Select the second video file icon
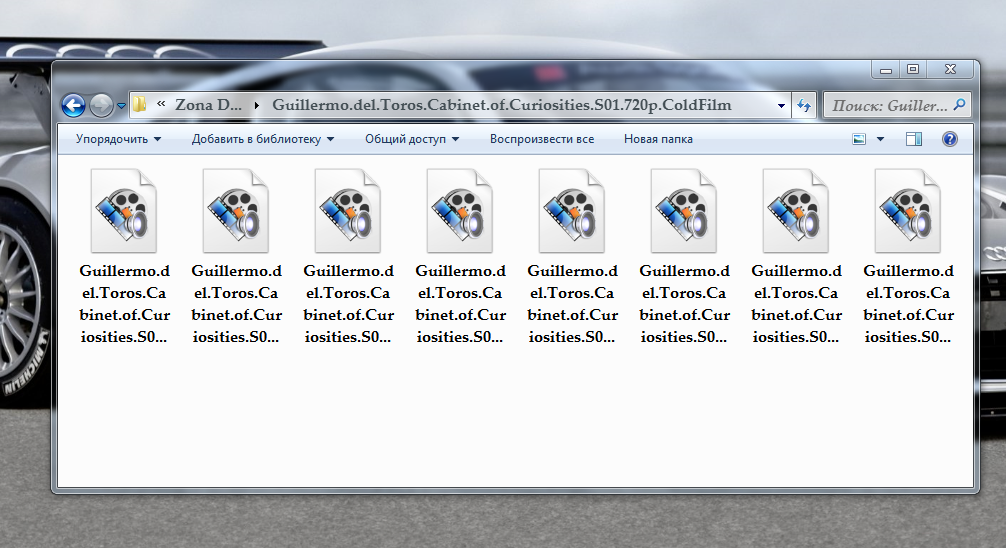Image resolution: width=1006 pixels, height=548 pixels. (x=235, y=211)
